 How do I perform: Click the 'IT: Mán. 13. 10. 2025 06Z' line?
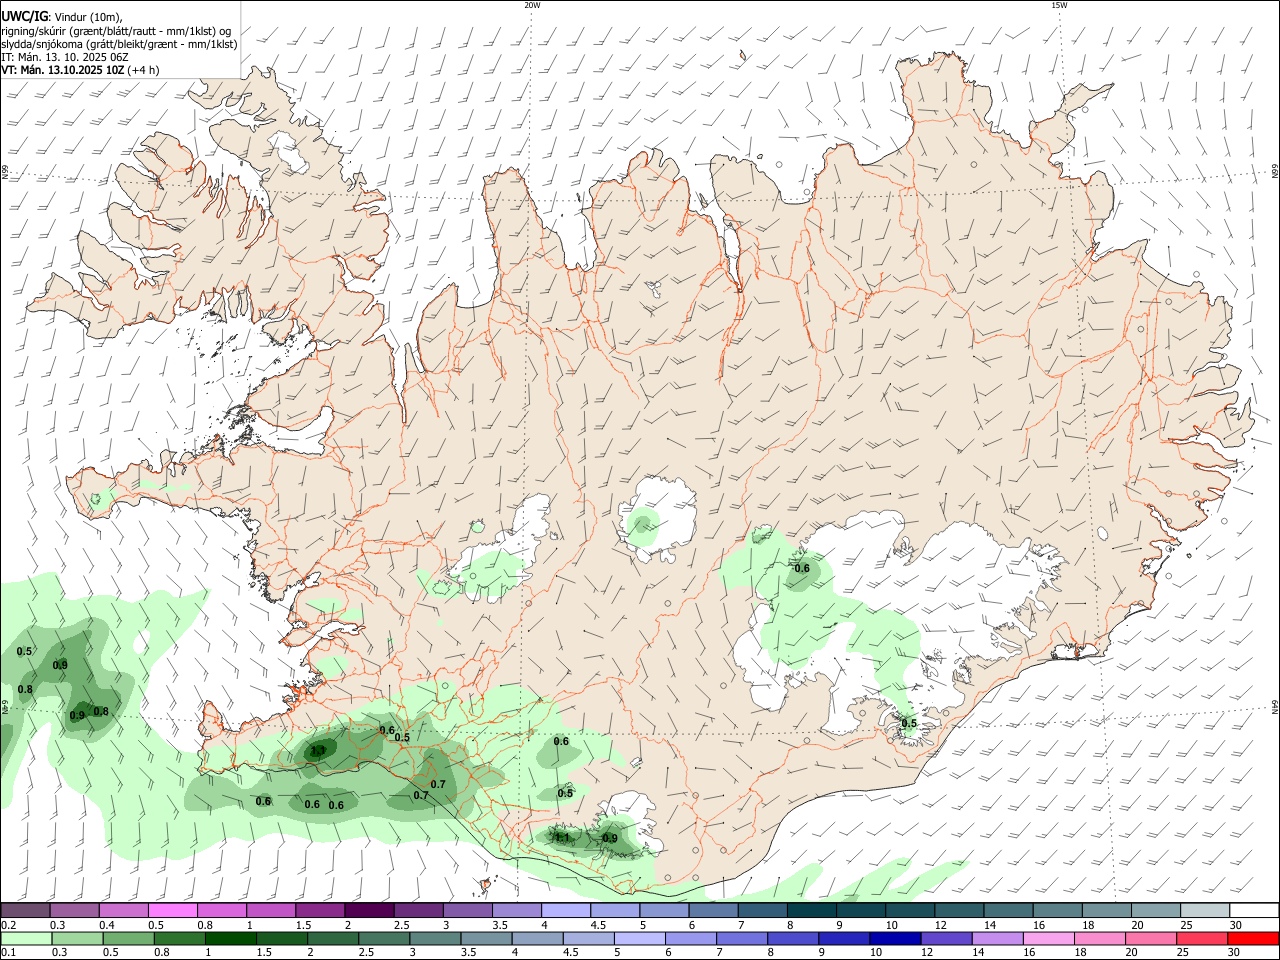(x=65, y=57)
